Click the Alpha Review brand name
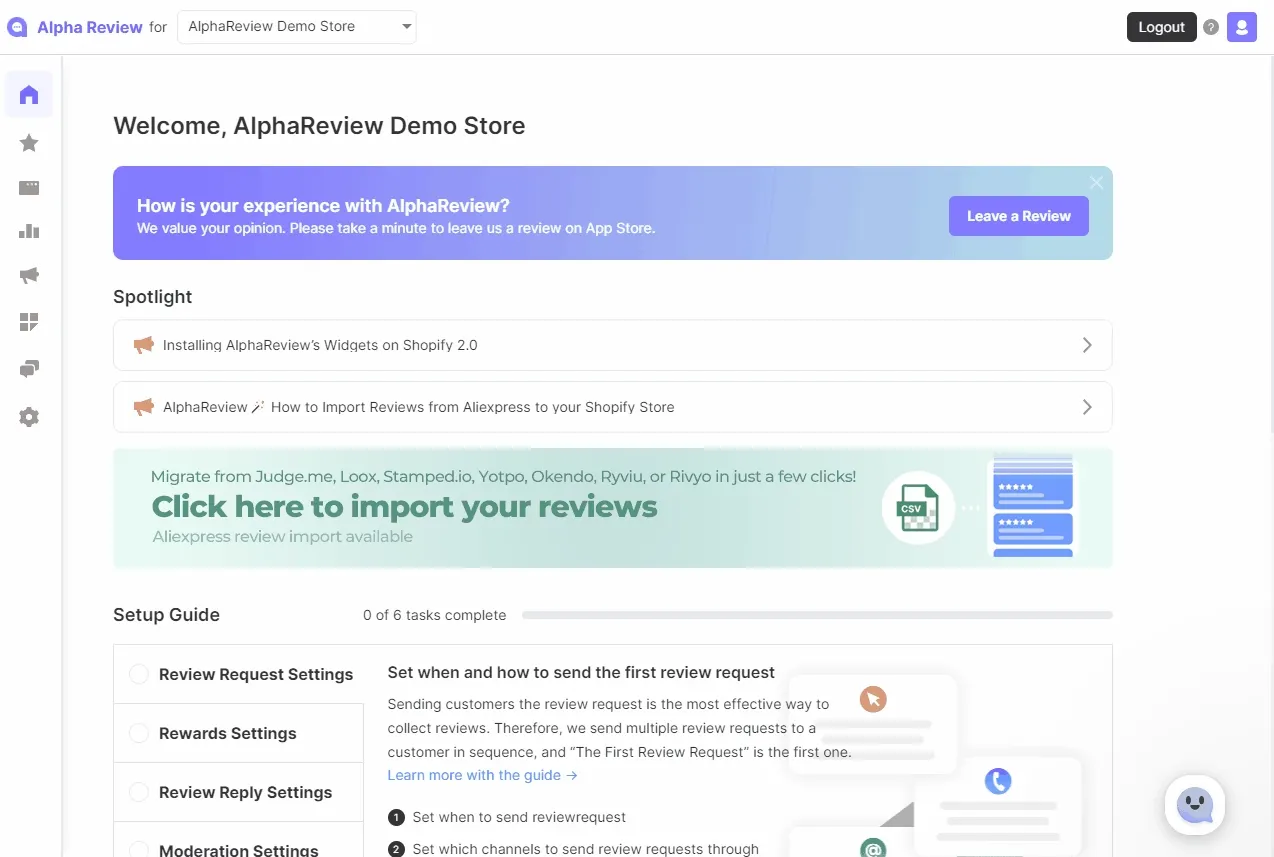Screen dimensions: 1274x857 coord(90,27)
